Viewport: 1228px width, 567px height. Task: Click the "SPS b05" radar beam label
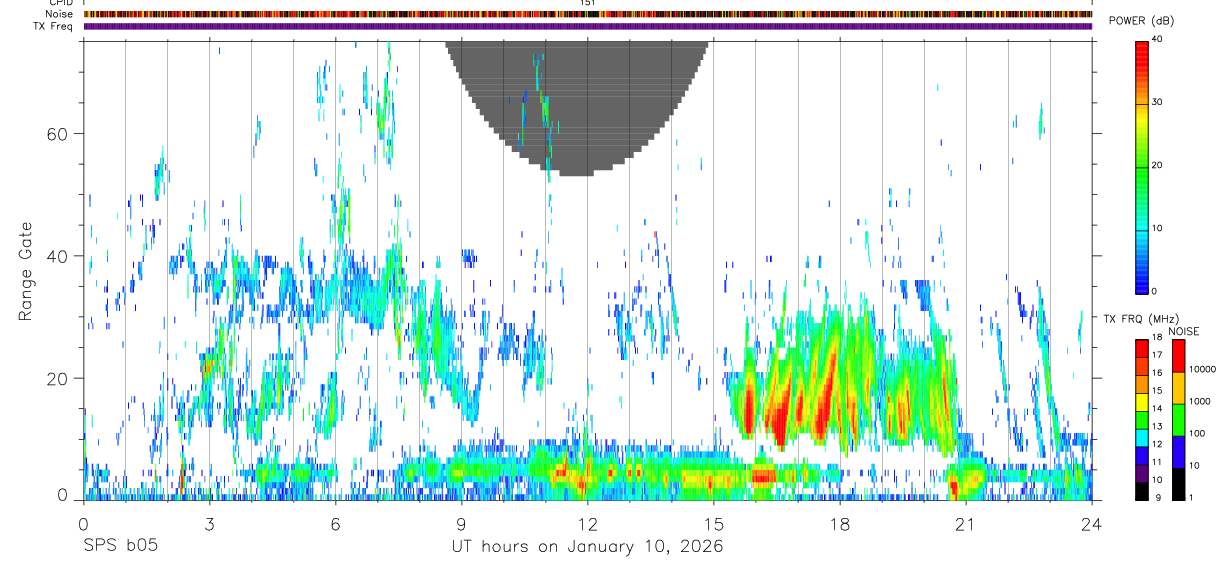pos(120,547)
